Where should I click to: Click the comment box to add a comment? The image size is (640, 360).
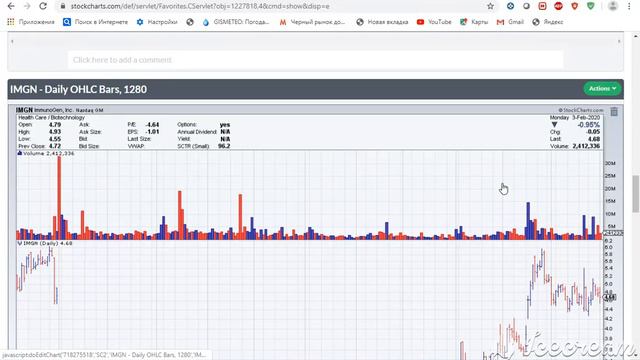316,60
